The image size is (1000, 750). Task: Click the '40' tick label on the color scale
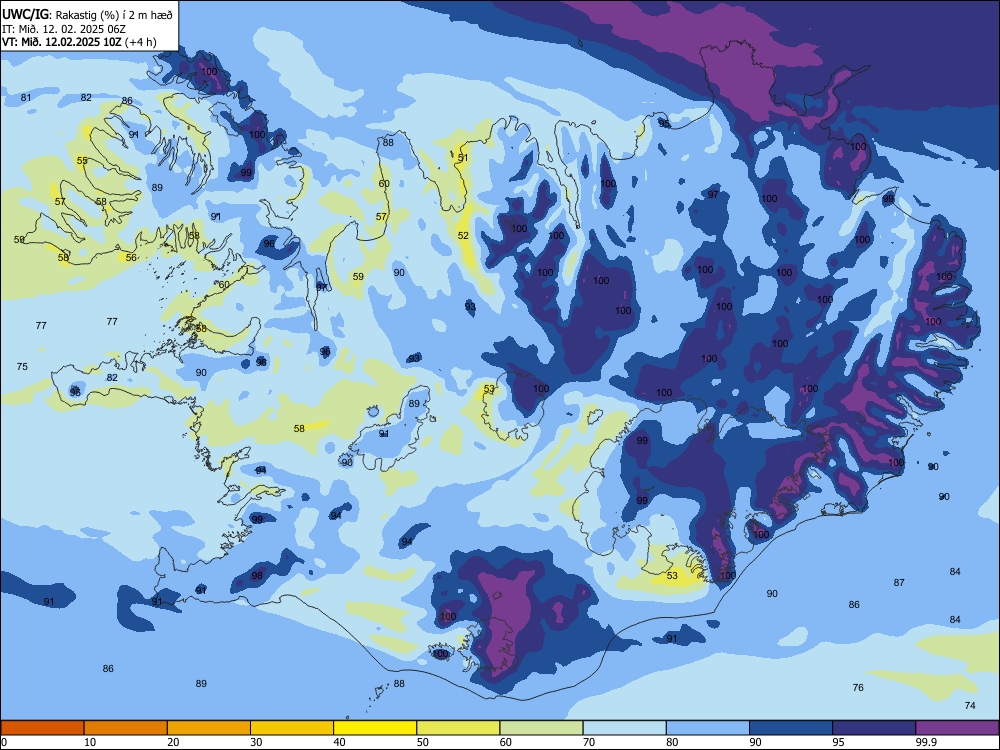pyautogui.click(x=339, y=742)
